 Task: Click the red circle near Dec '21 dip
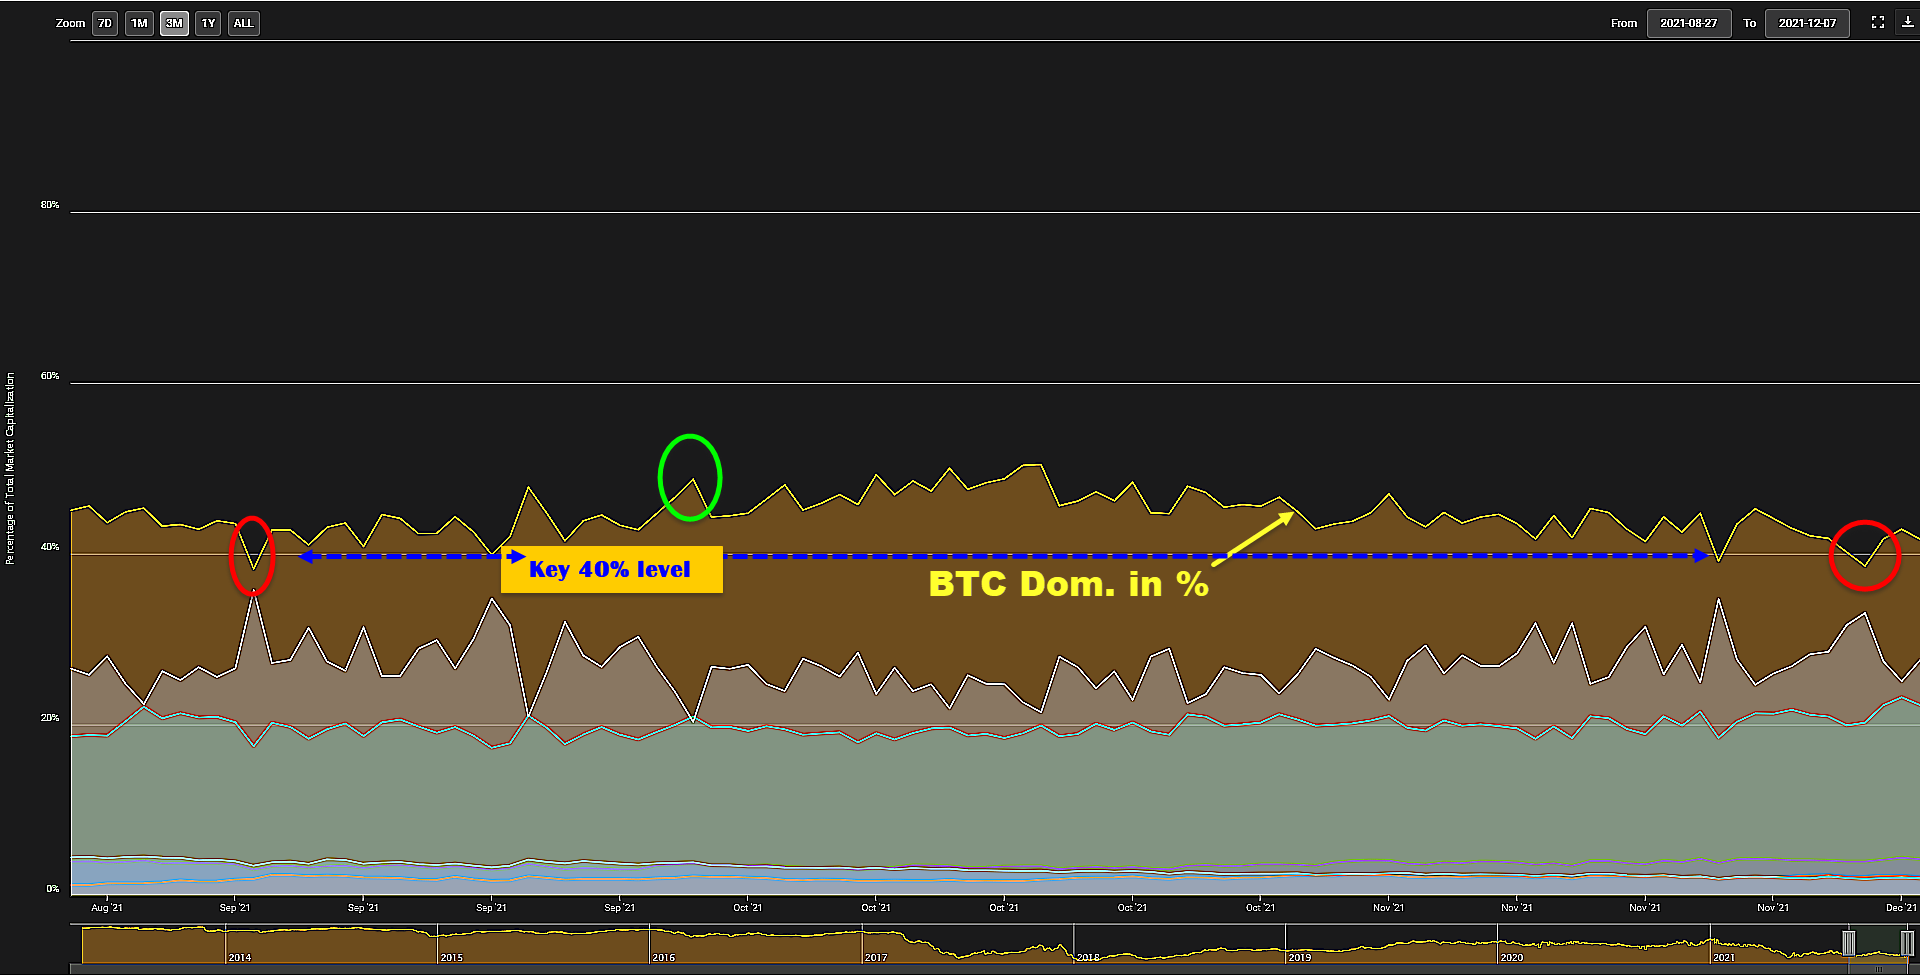pos(1864,555)
